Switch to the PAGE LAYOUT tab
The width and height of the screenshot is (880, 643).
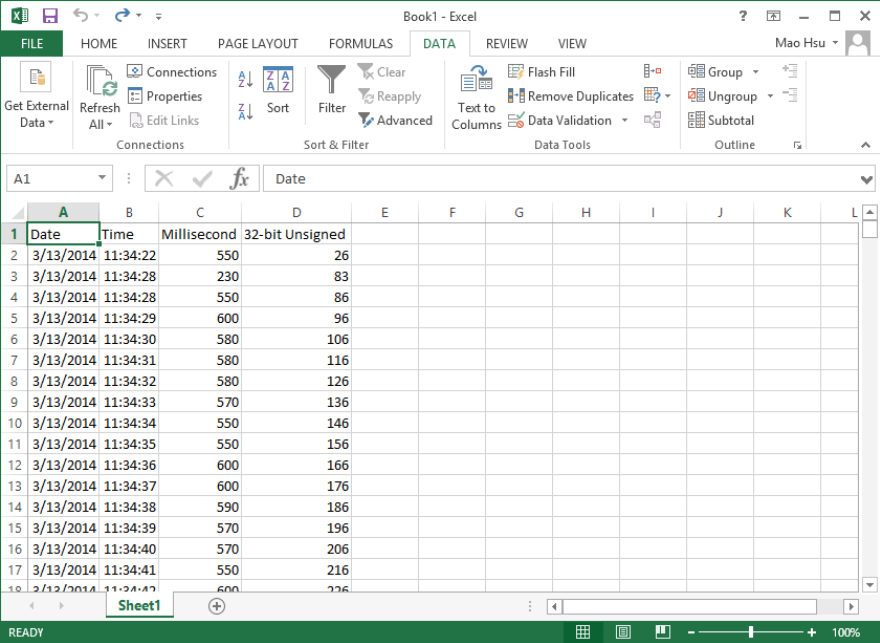[258, 44]
